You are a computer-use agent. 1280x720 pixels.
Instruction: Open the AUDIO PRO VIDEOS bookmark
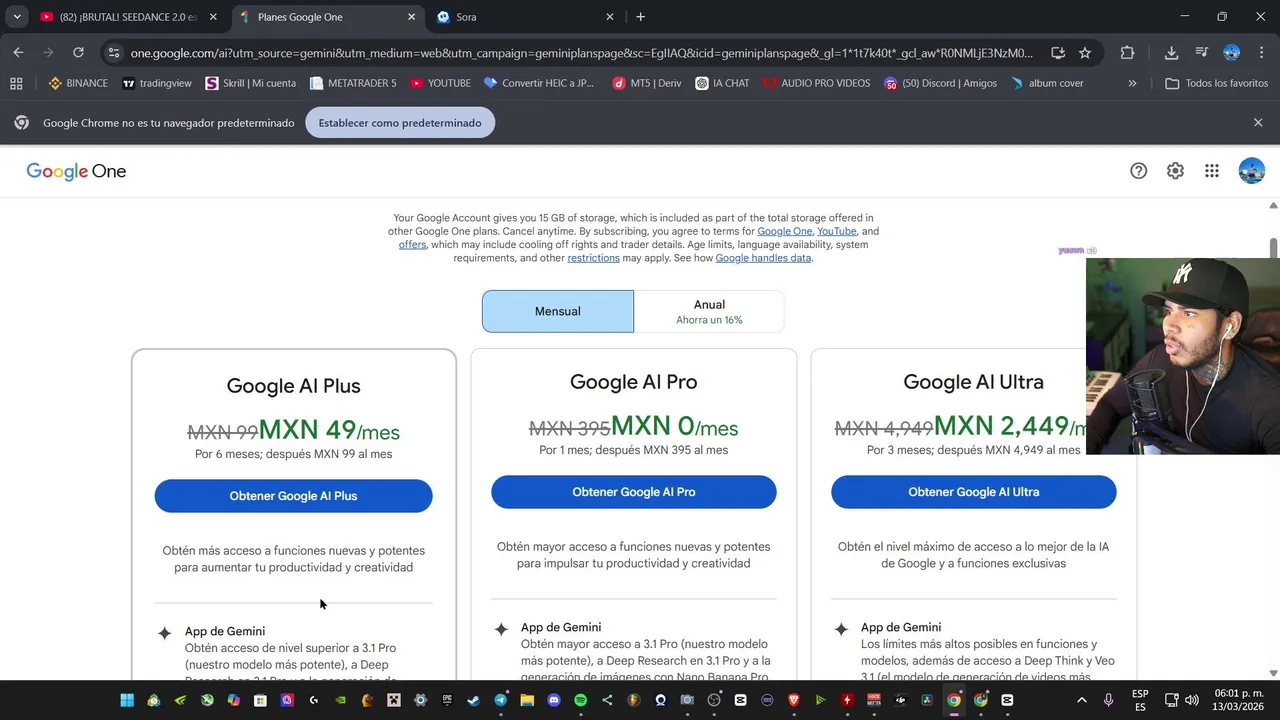click(816, 83)
